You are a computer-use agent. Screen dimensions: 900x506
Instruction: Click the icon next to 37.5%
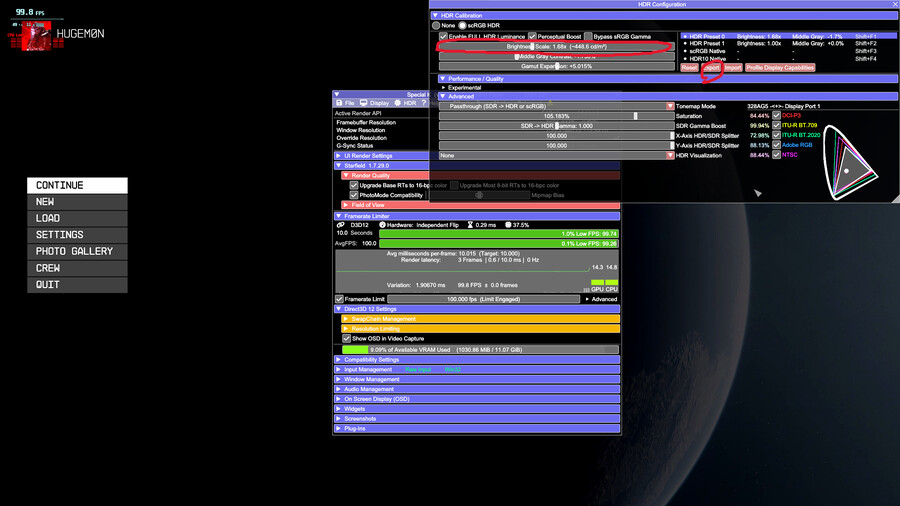(508, 225)
